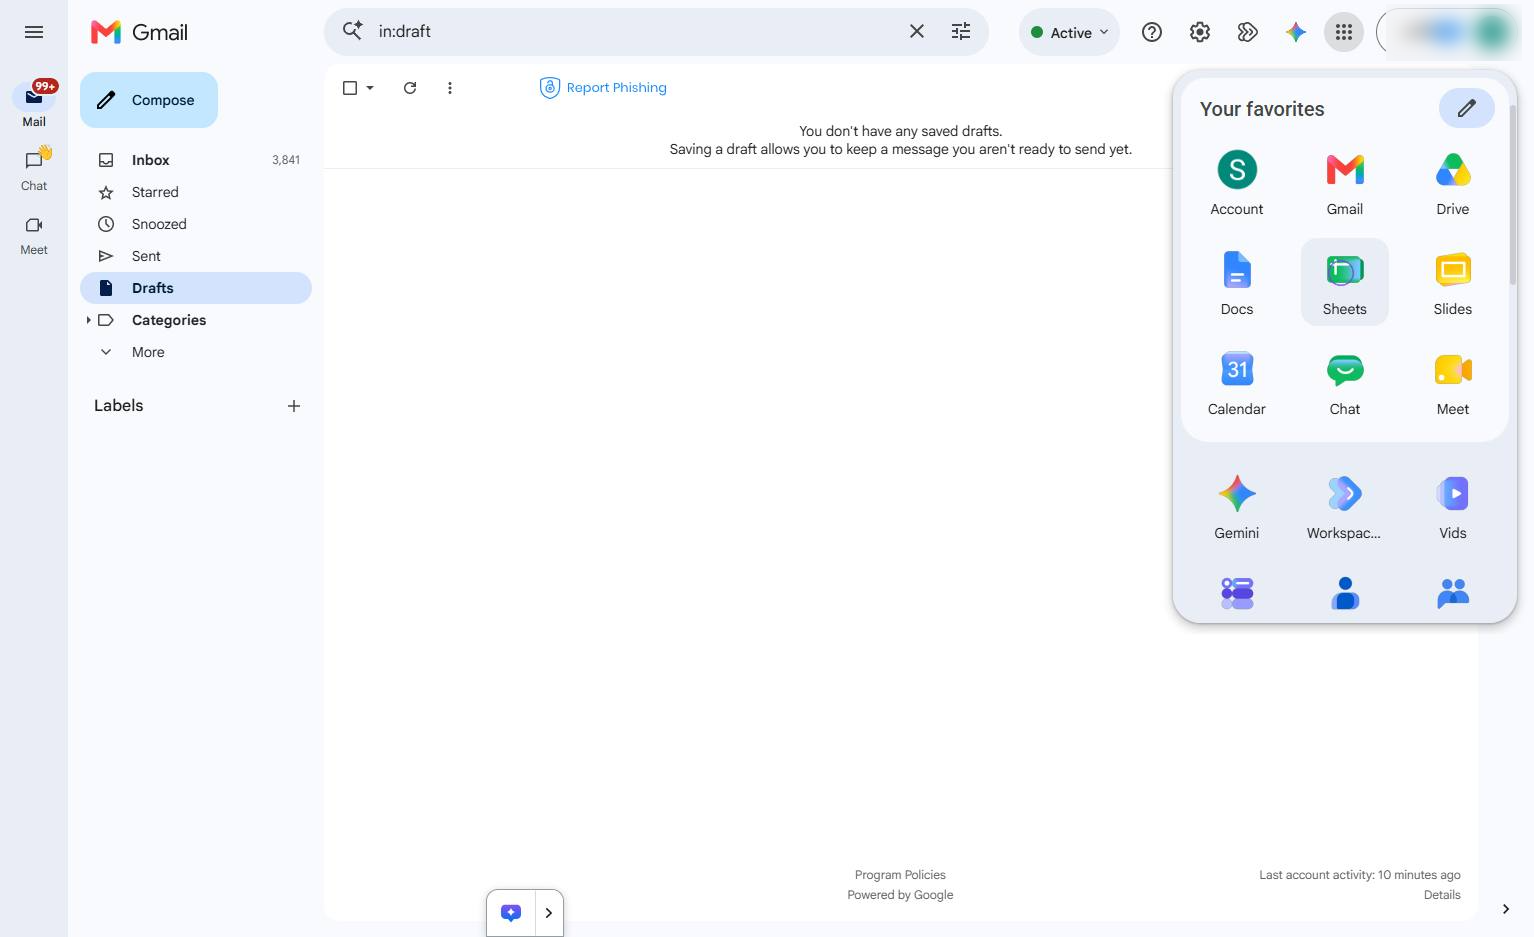
Task: Tick the select all checkbox
Action: point(350,88)
